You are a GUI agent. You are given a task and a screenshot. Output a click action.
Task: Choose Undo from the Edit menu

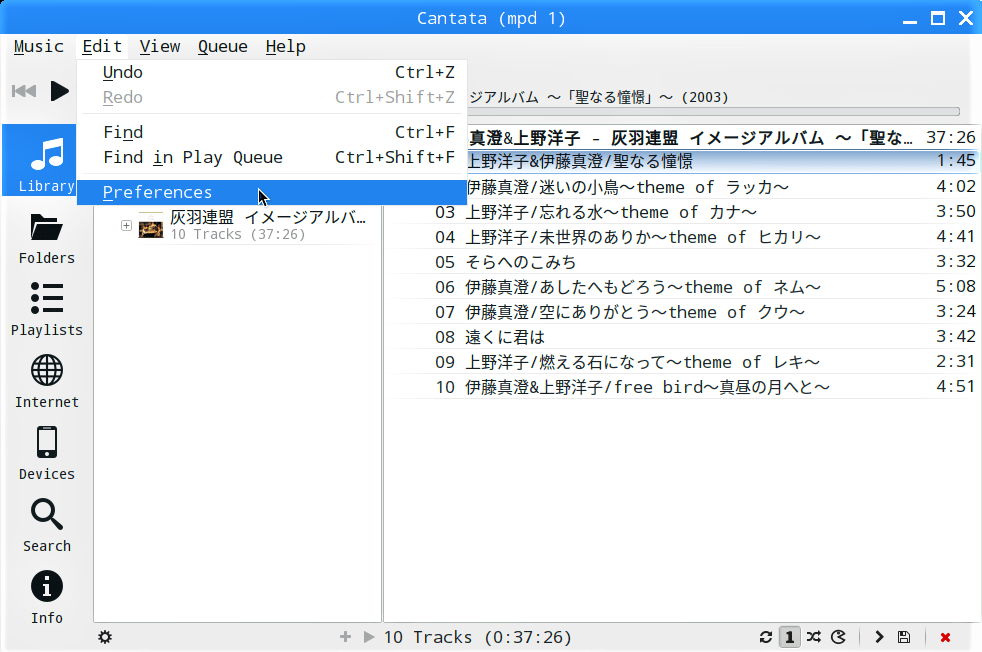pos(272,72)
